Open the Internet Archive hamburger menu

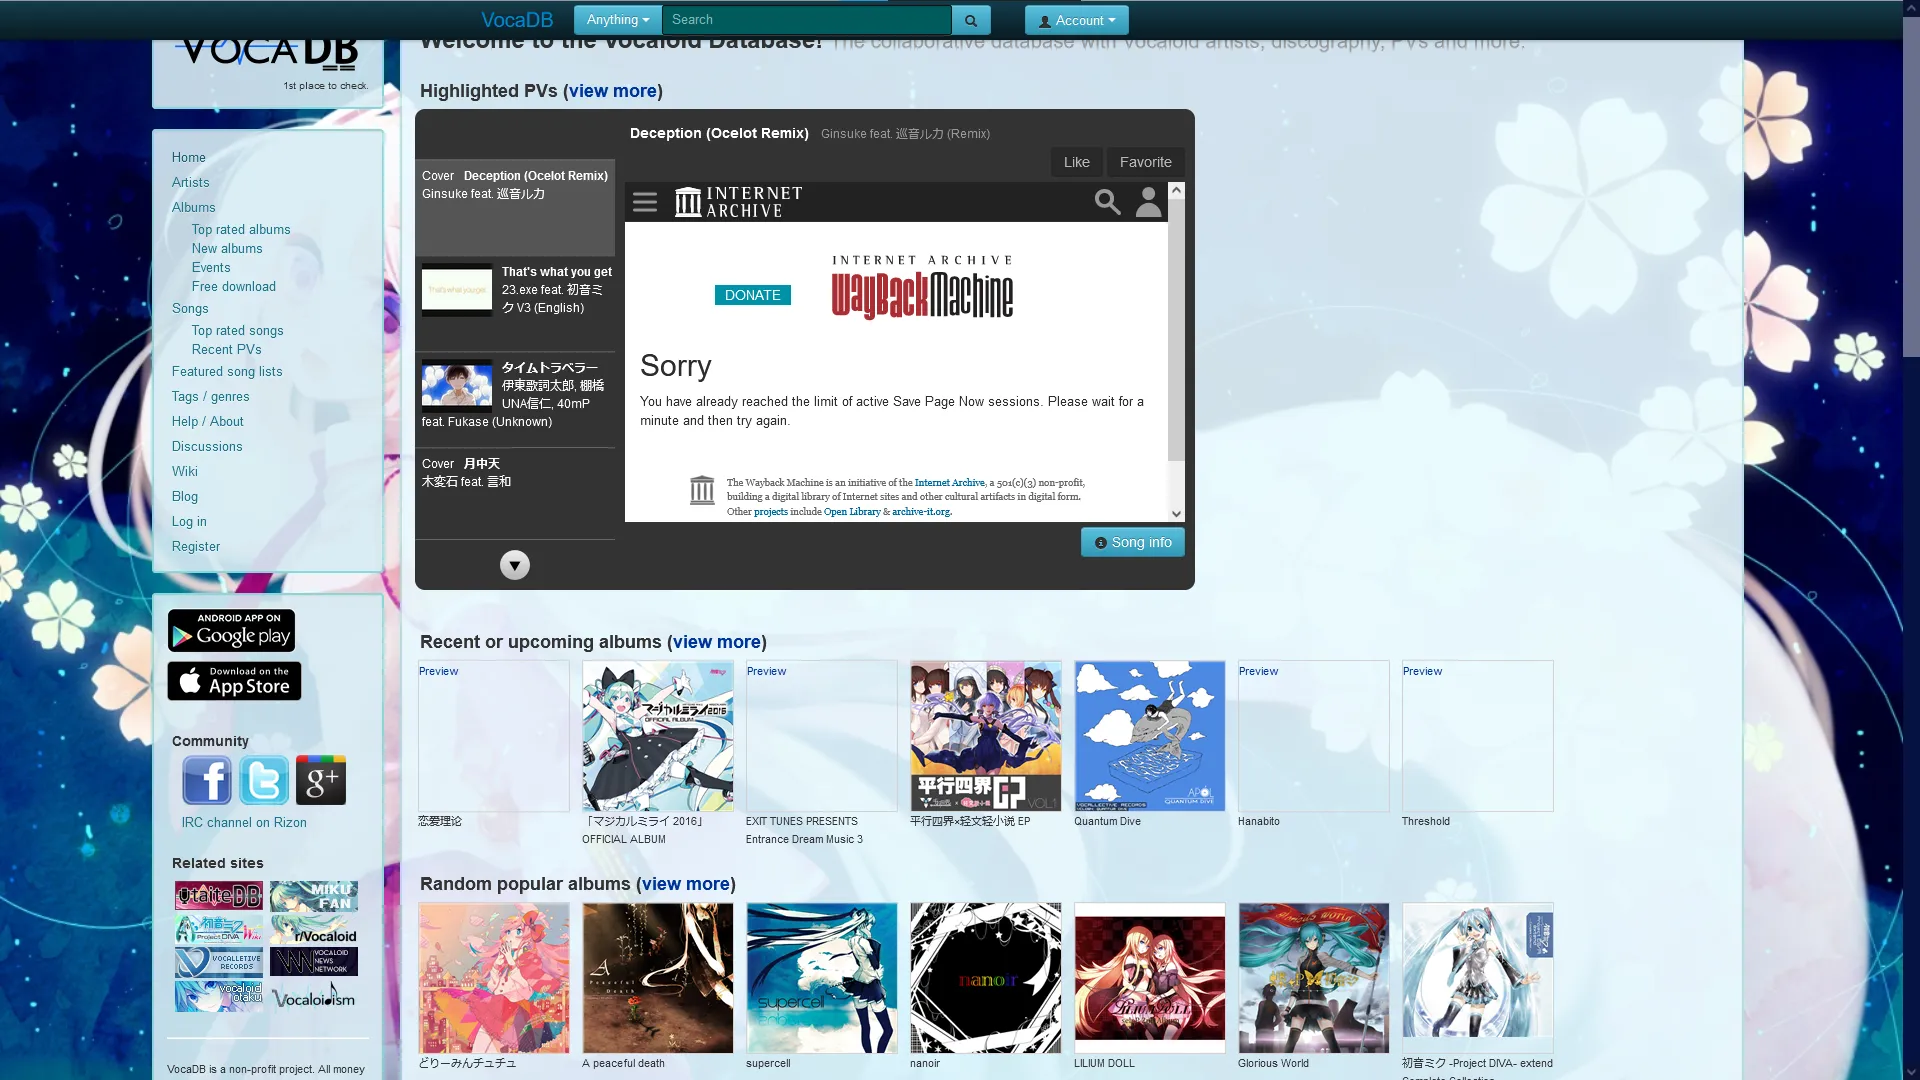pyautogui.click(x=645, y=202)
